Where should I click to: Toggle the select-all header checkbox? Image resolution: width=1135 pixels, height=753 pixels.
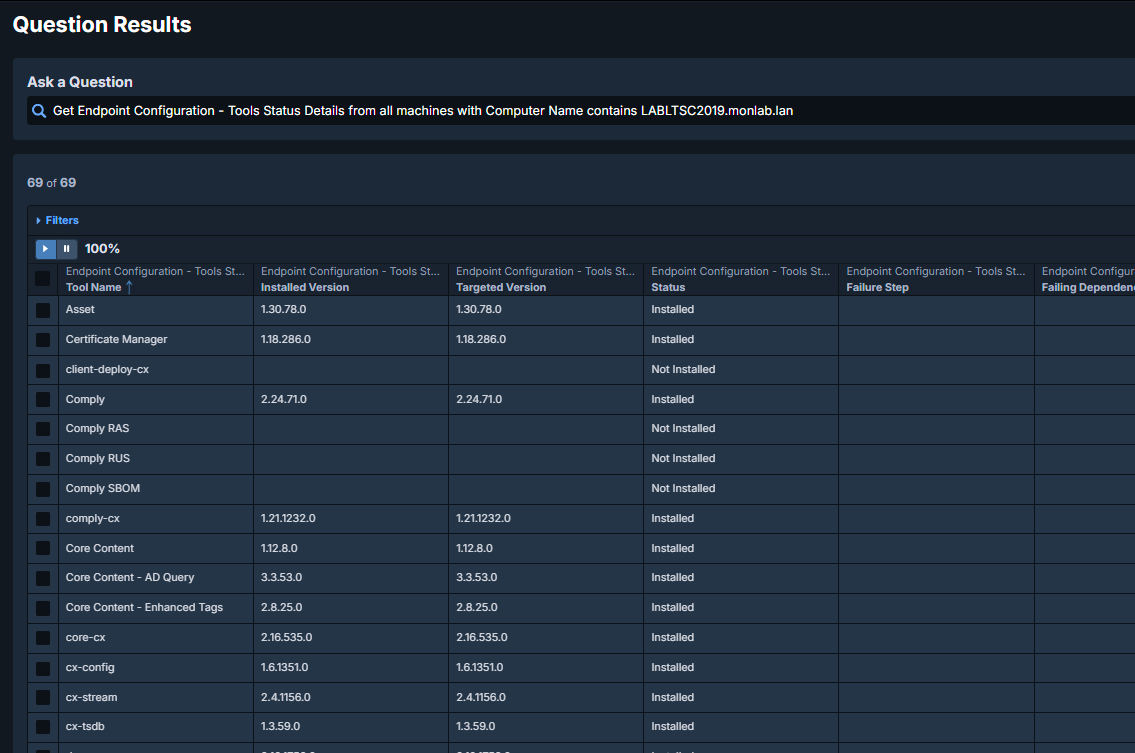pyautogui.click(x=43, y=279)
